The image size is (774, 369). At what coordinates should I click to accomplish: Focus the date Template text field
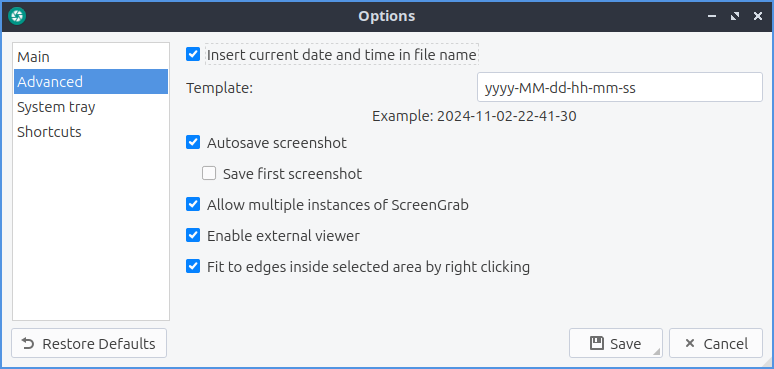pos(620,88)
